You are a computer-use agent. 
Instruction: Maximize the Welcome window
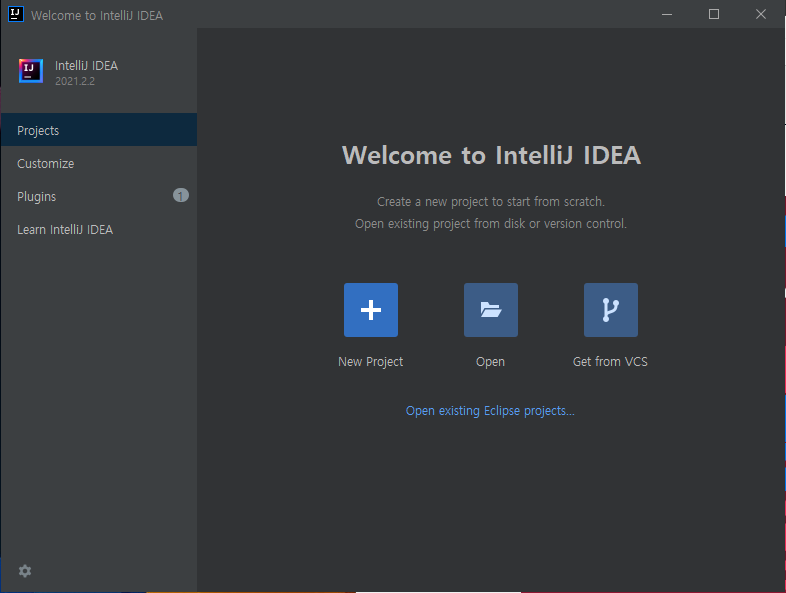coord(714,15)
